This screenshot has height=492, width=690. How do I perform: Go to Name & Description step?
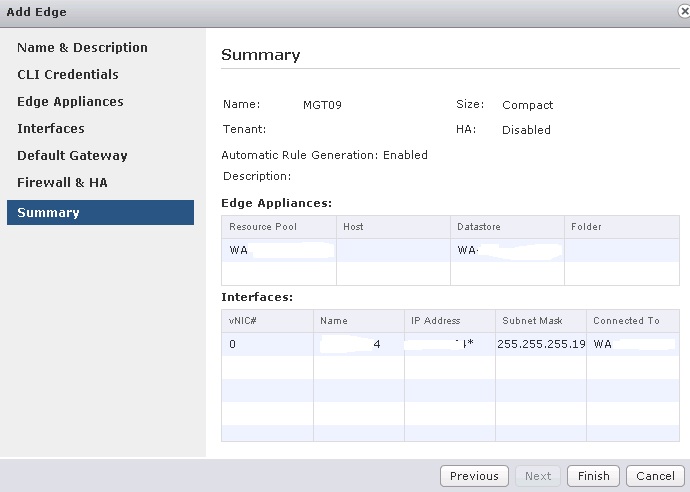point(82,48)
